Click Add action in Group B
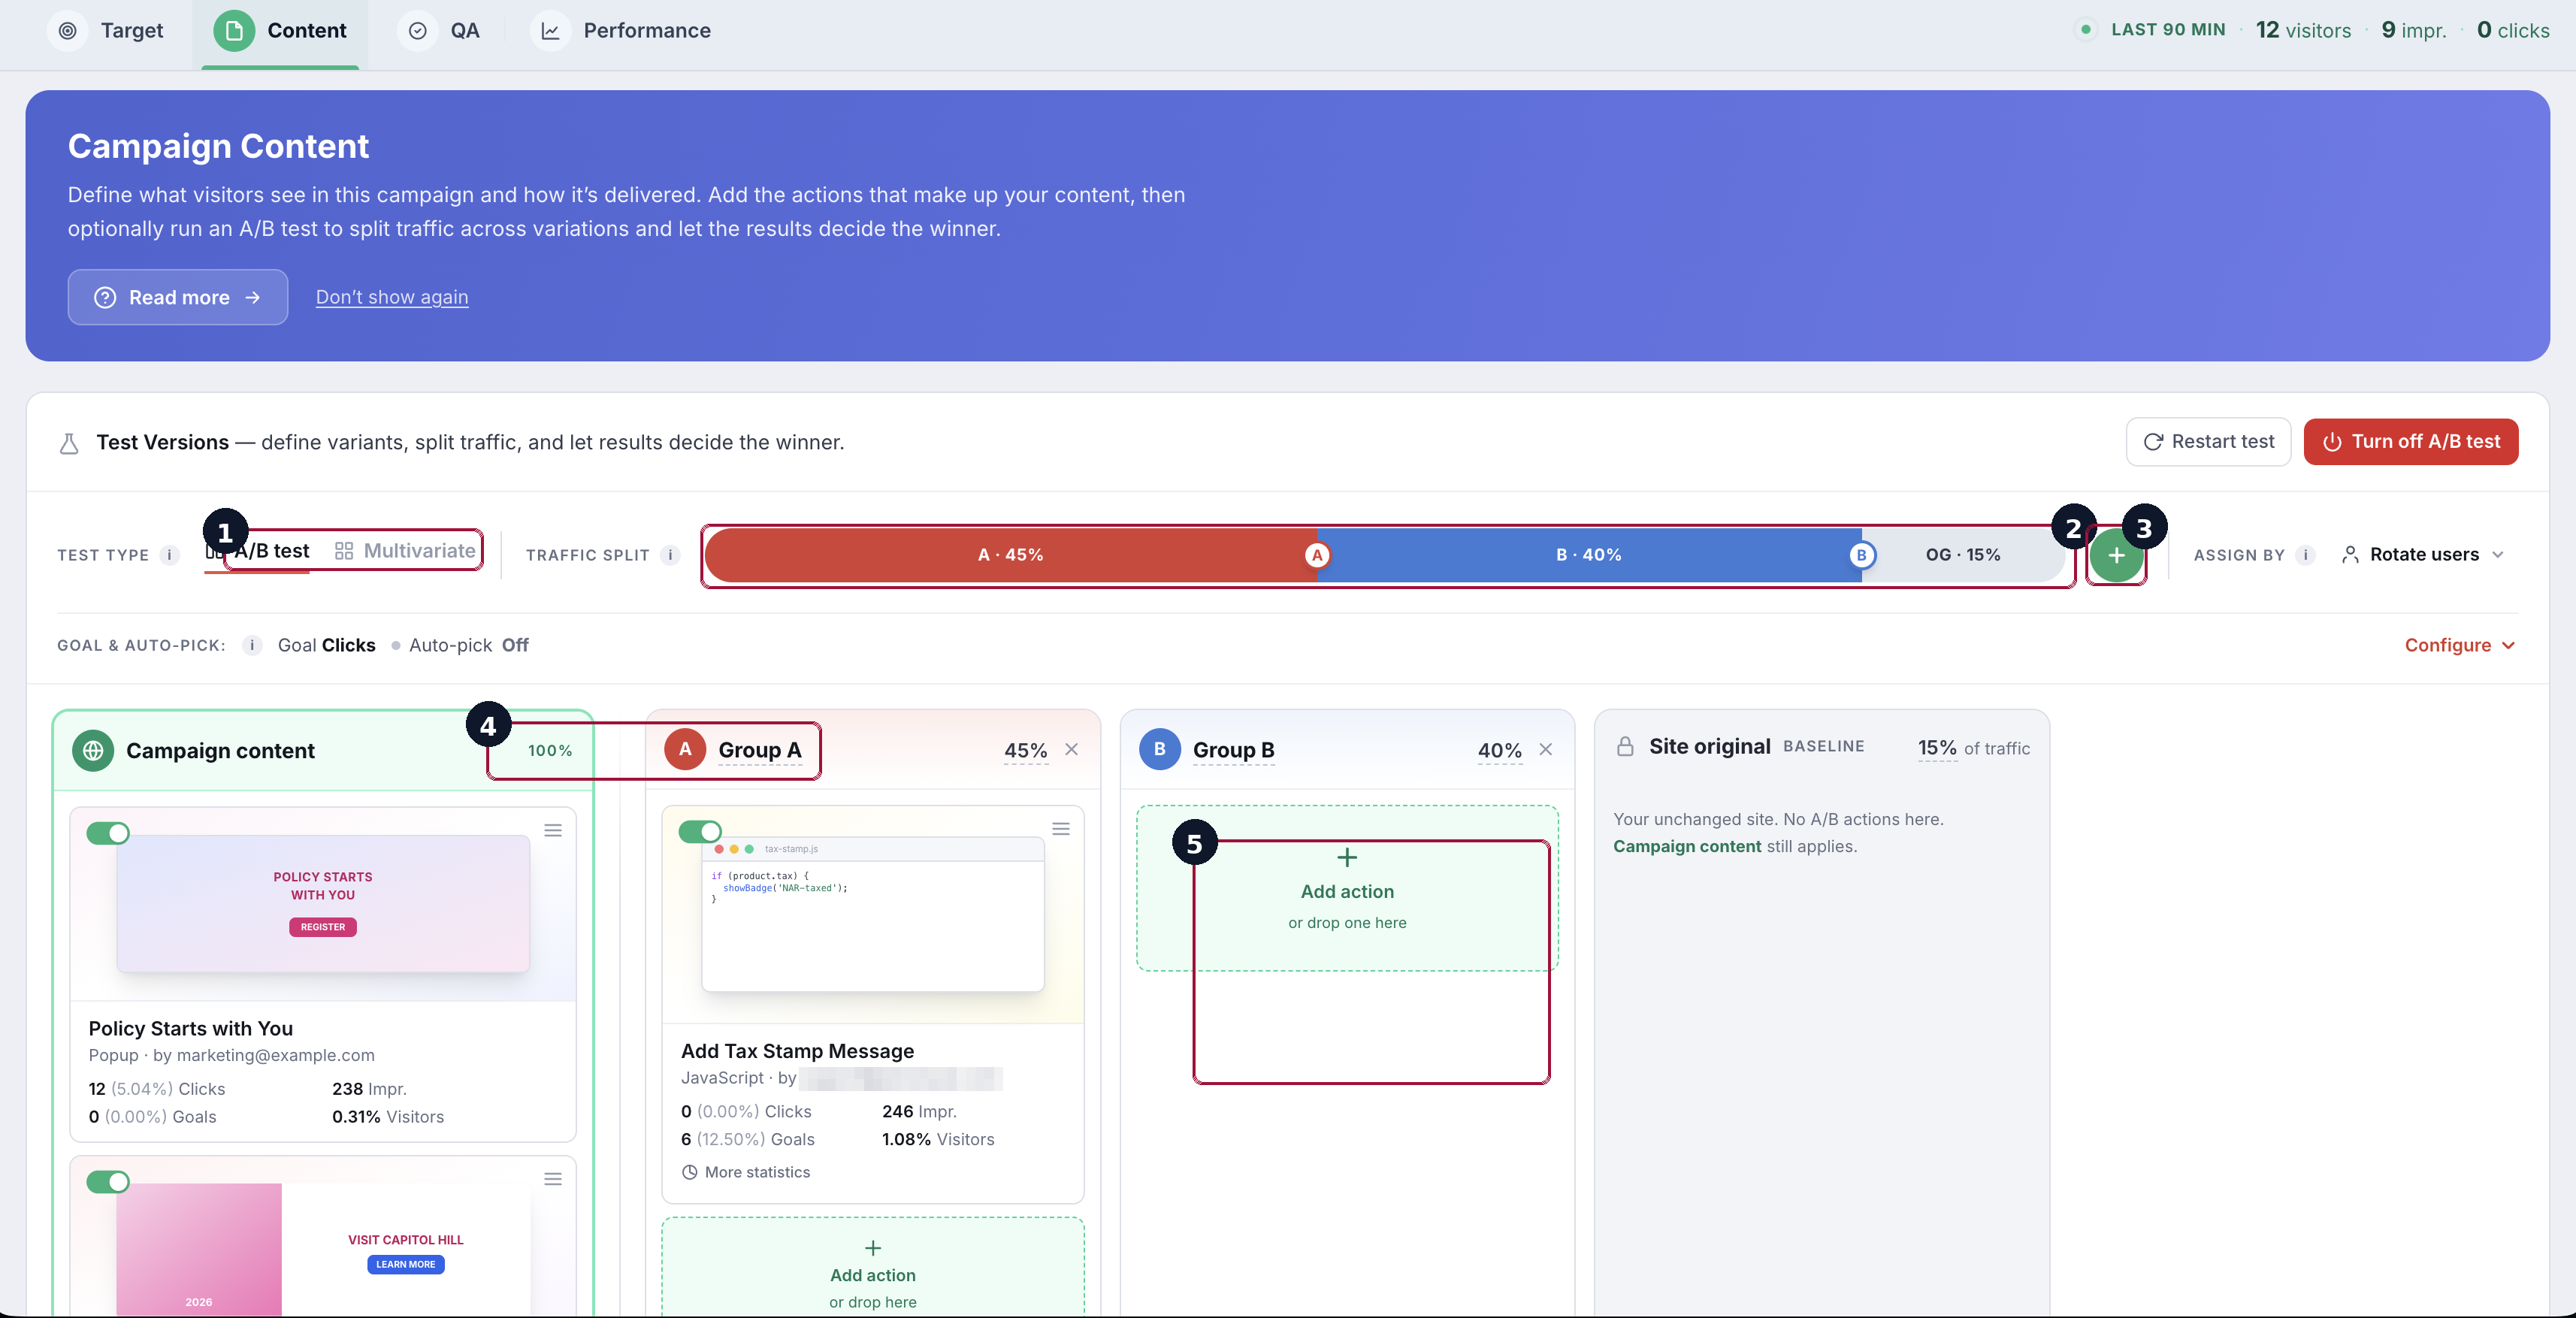 pos(1346,888)
